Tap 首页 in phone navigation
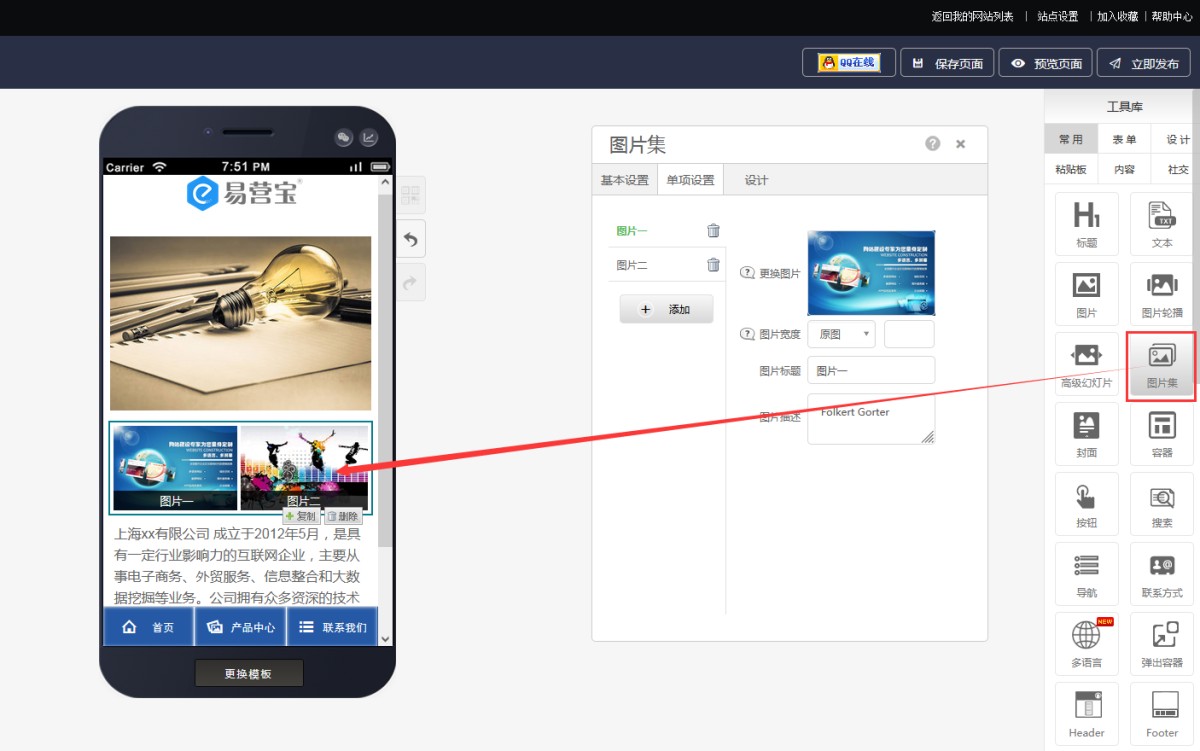 coord(148,627)
